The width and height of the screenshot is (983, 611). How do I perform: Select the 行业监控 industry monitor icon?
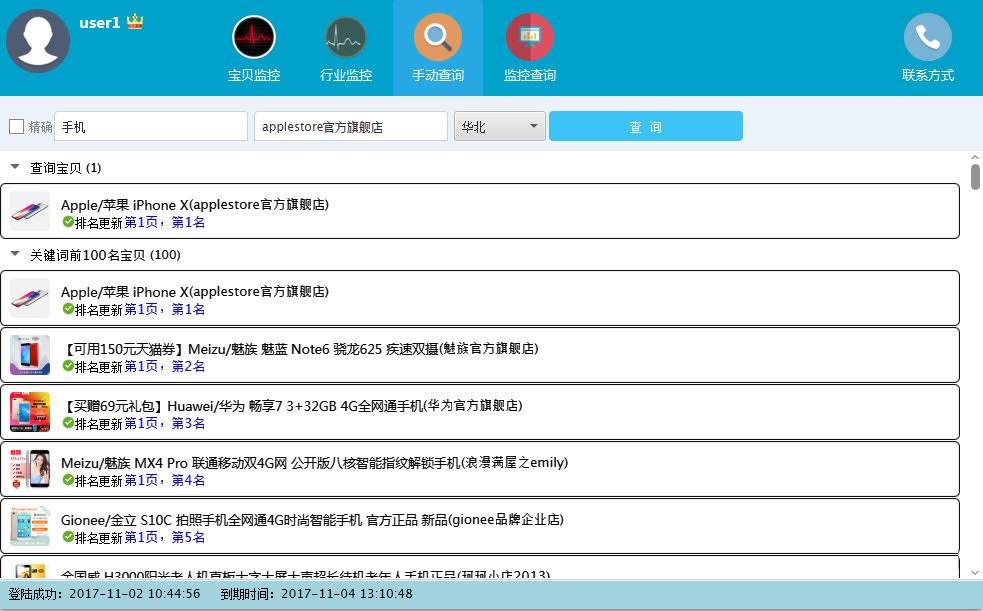(x=345, y=47)
